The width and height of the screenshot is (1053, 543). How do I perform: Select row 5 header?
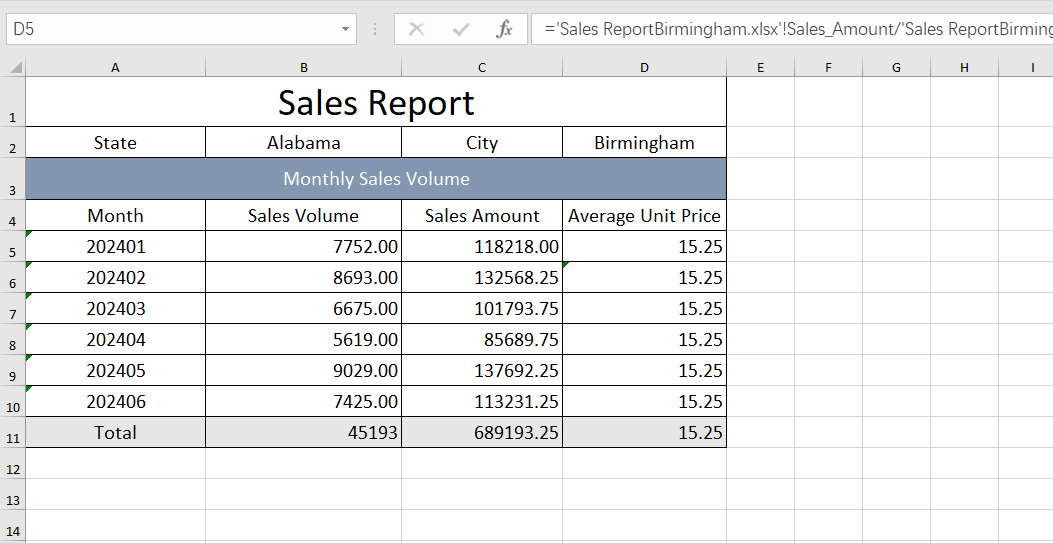(x=13, y=246)
